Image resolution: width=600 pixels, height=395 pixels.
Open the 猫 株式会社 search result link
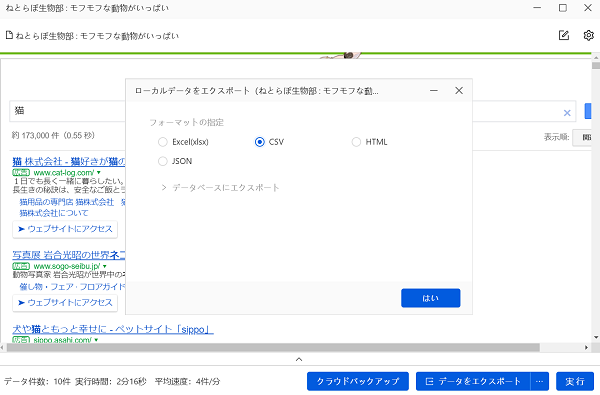68,162
